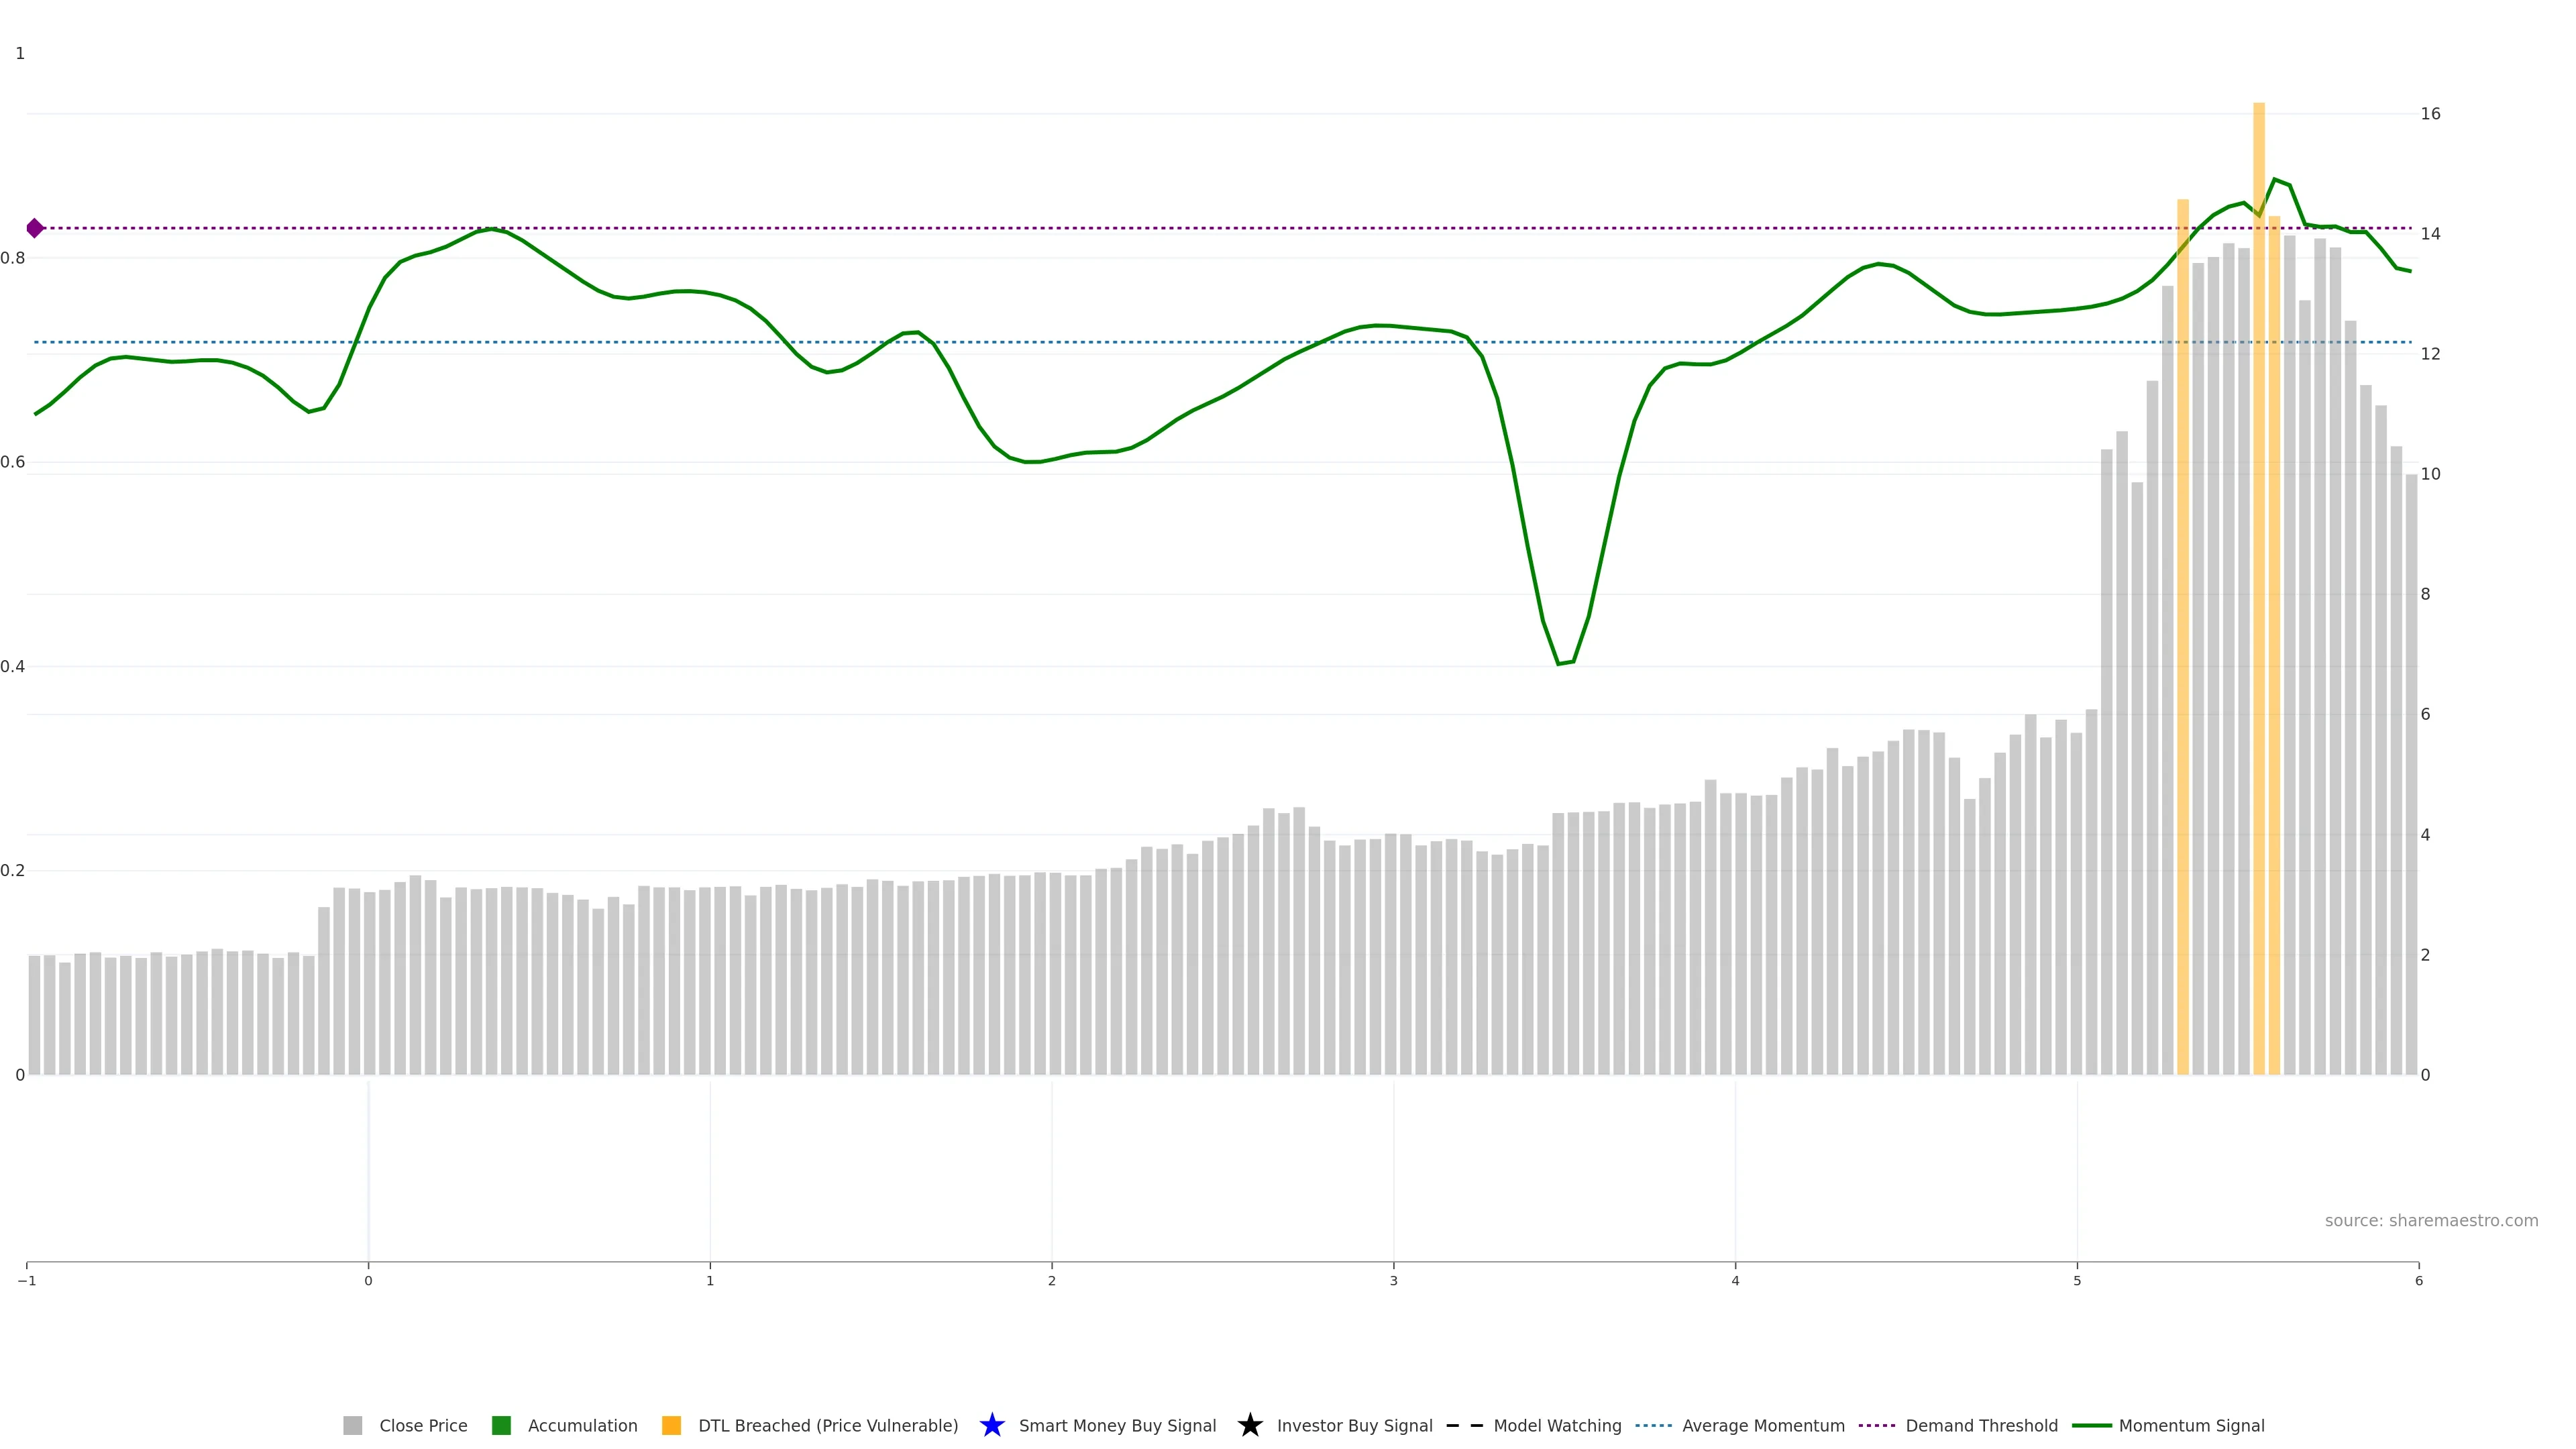This screenshot has width=2576, height=1449.
Task: Click the purple diamond marker on threshold line
Action: 35,228
